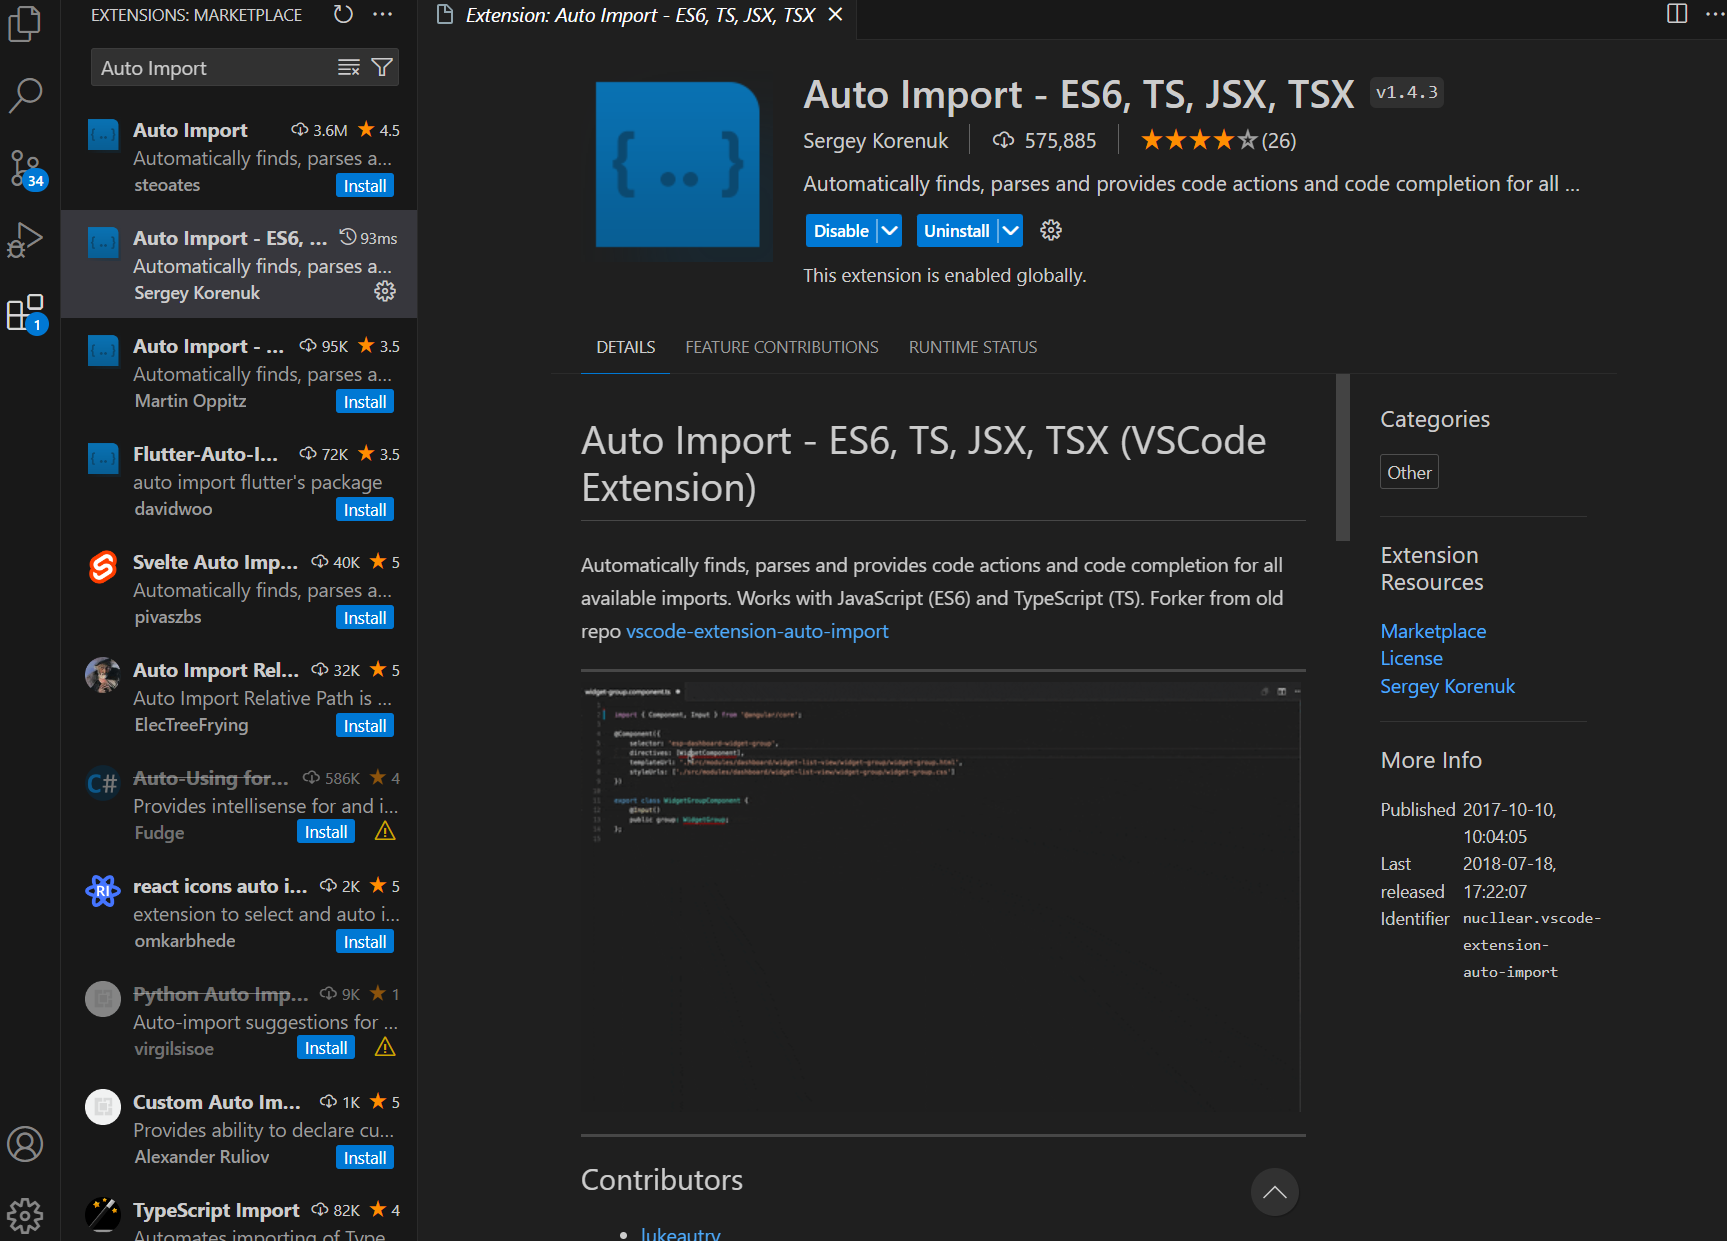
Task: Open the Explorer view in activity bar
Action: click(x=25, y=24)
